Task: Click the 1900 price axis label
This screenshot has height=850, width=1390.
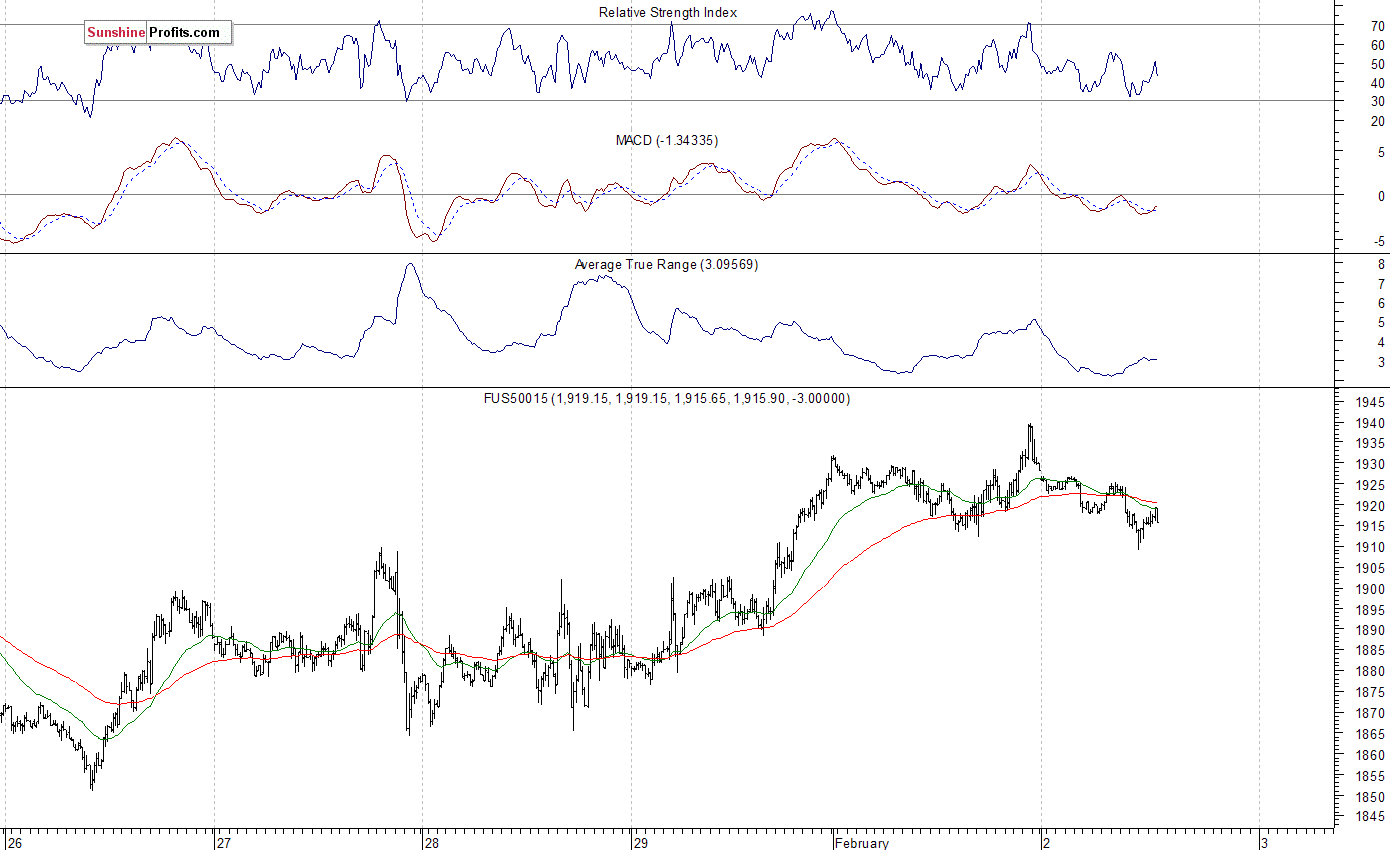Action: point(1370,589)
